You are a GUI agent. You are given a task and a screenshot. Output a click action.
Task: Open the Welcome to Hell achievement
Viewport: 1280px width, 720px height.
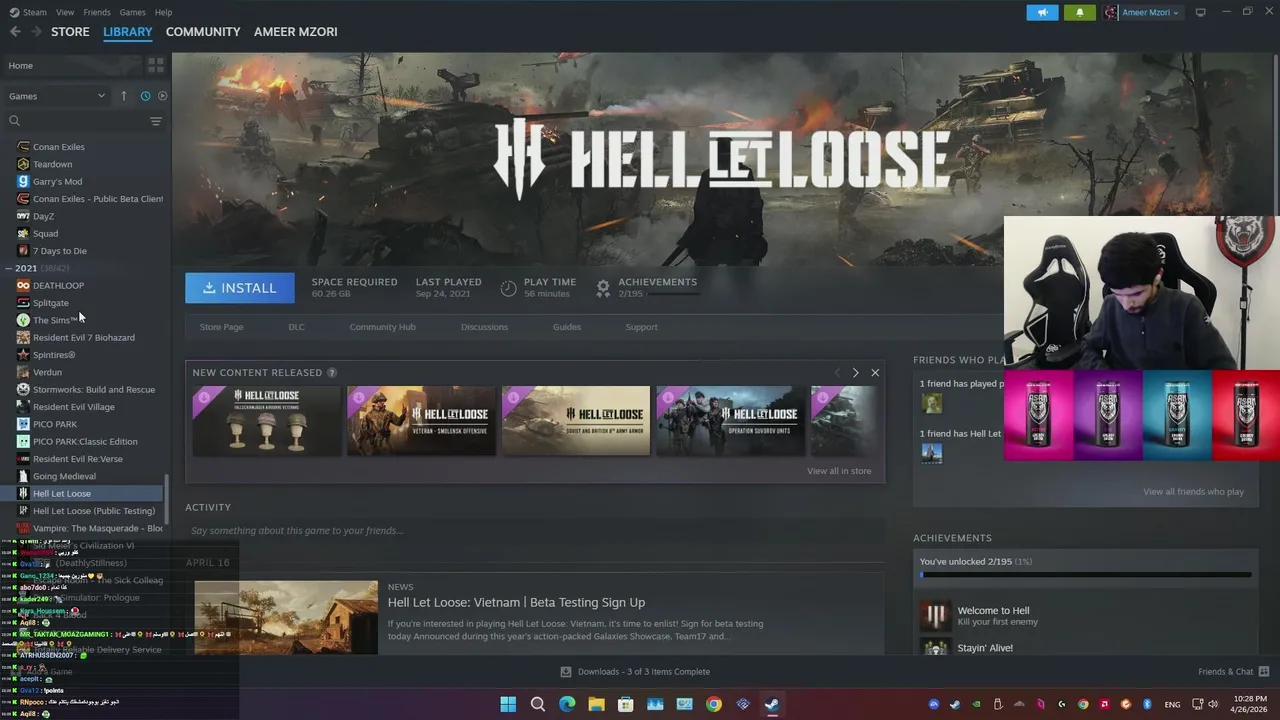tap(1086, 616)
